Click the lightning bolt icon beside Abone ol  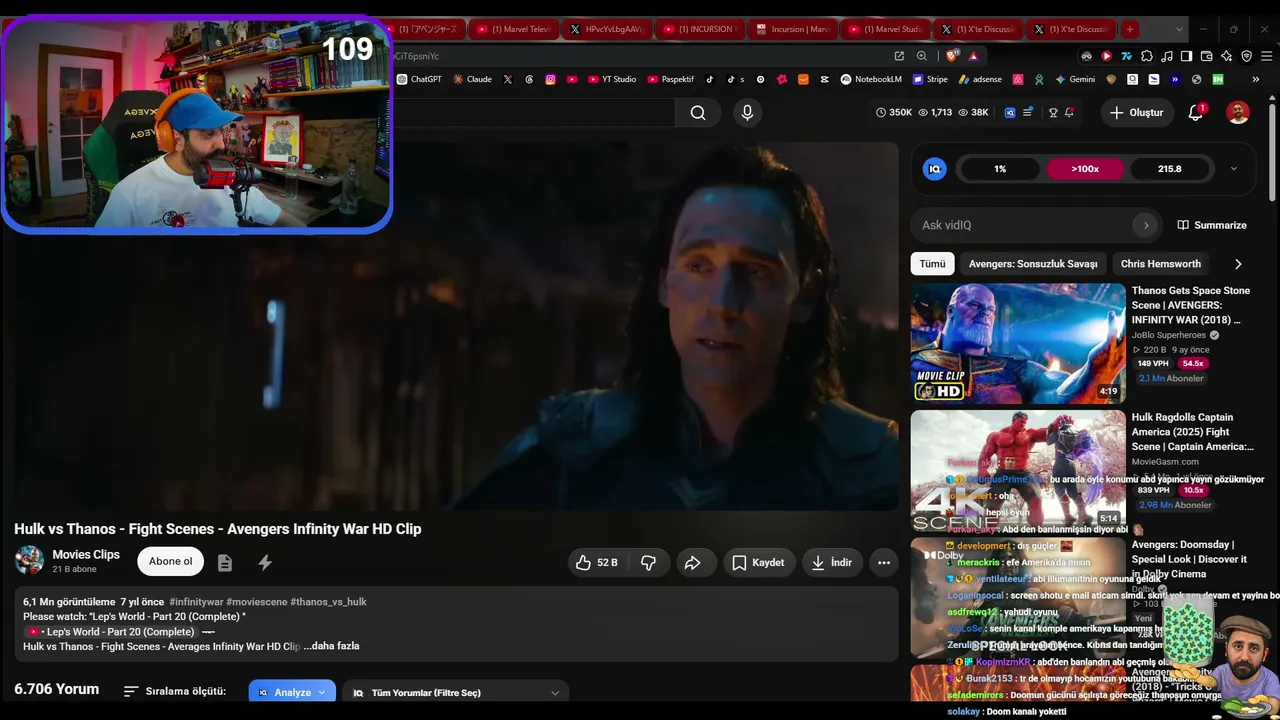265,563
